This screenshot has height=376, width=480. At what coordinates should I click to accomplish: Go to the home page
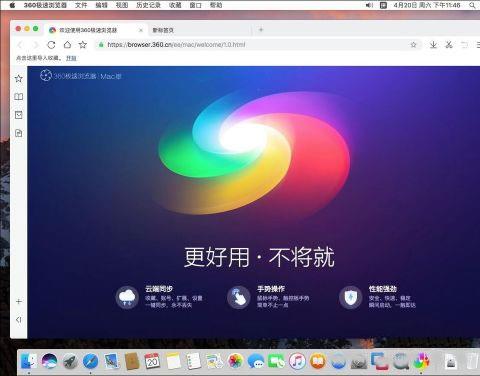click(67, 45)
